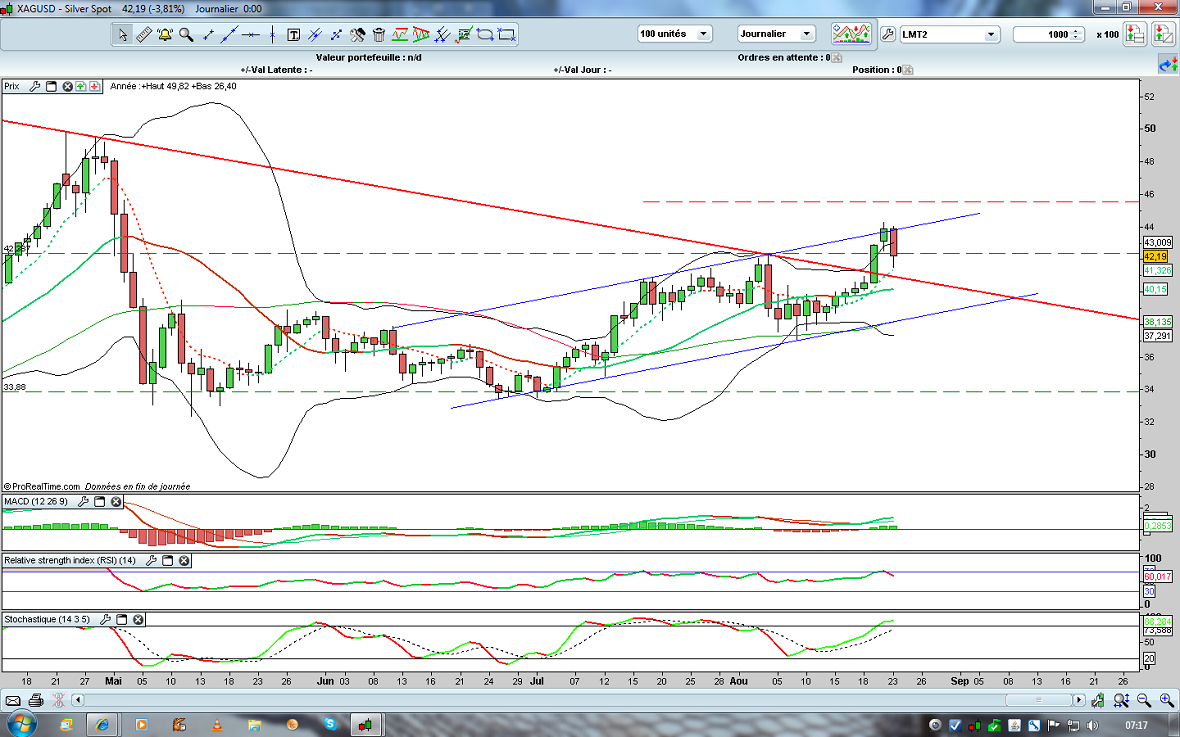Click the alarm bell alert icon
Screen dimensions: 1180x737
(165, 34)
